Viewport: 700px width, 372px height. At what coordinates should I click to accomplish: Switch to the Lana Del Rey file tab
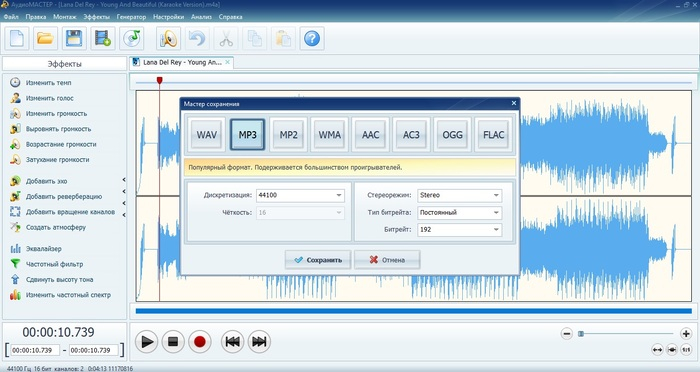pyautogui.click(x=182, y=63)
